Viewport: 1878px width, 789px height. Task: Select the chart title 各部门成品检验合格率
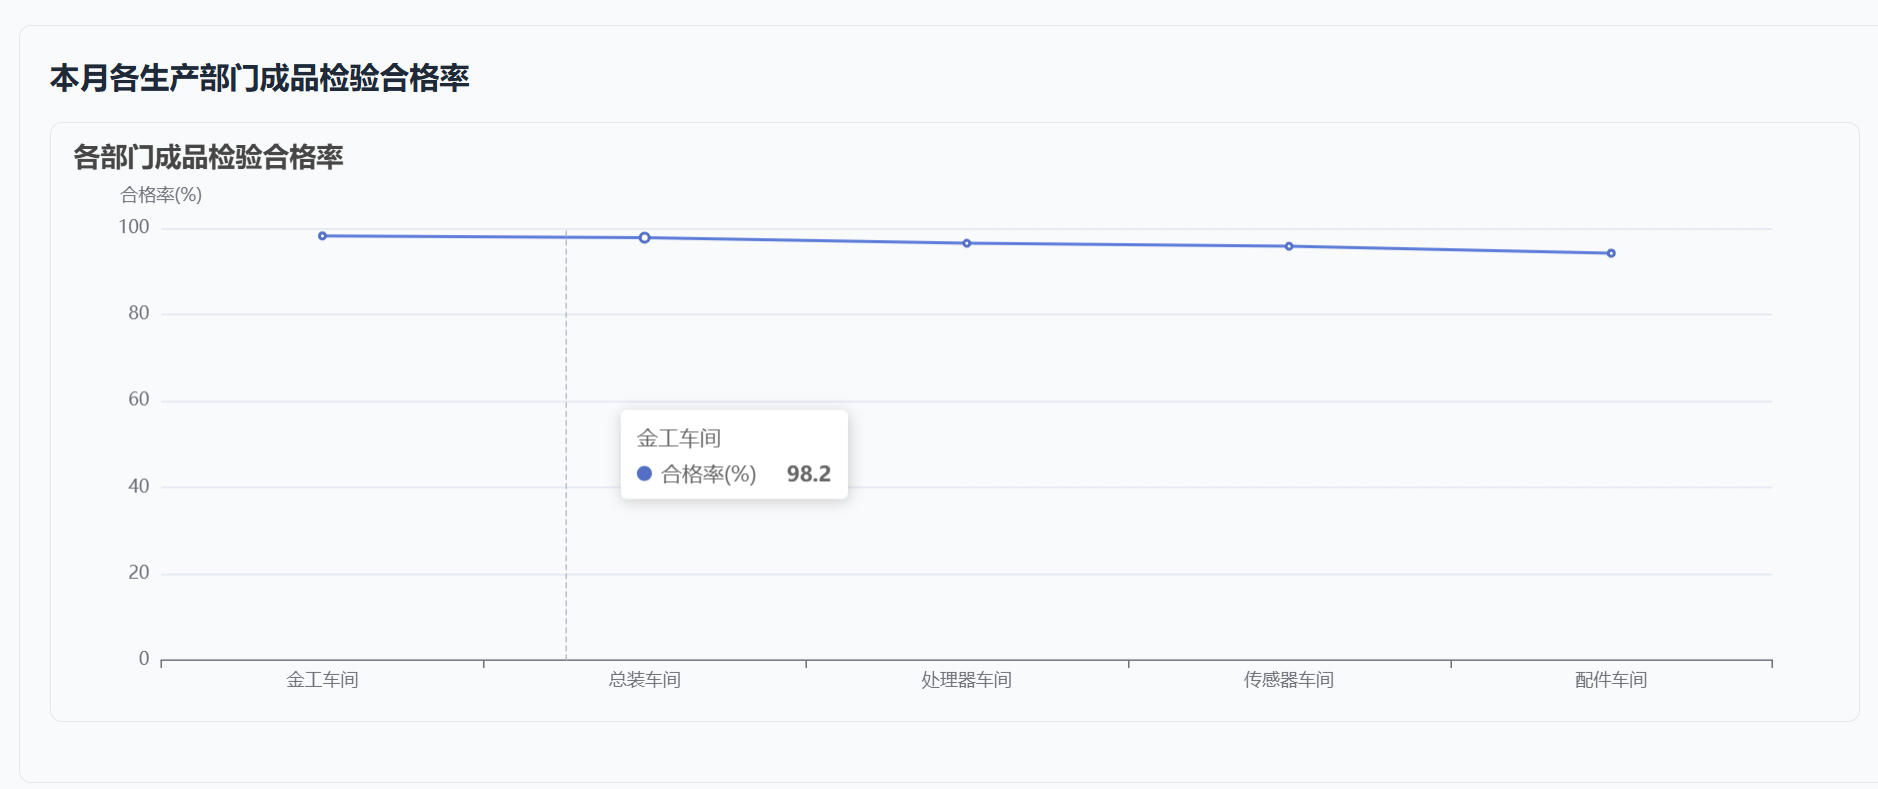pos(208,157)
